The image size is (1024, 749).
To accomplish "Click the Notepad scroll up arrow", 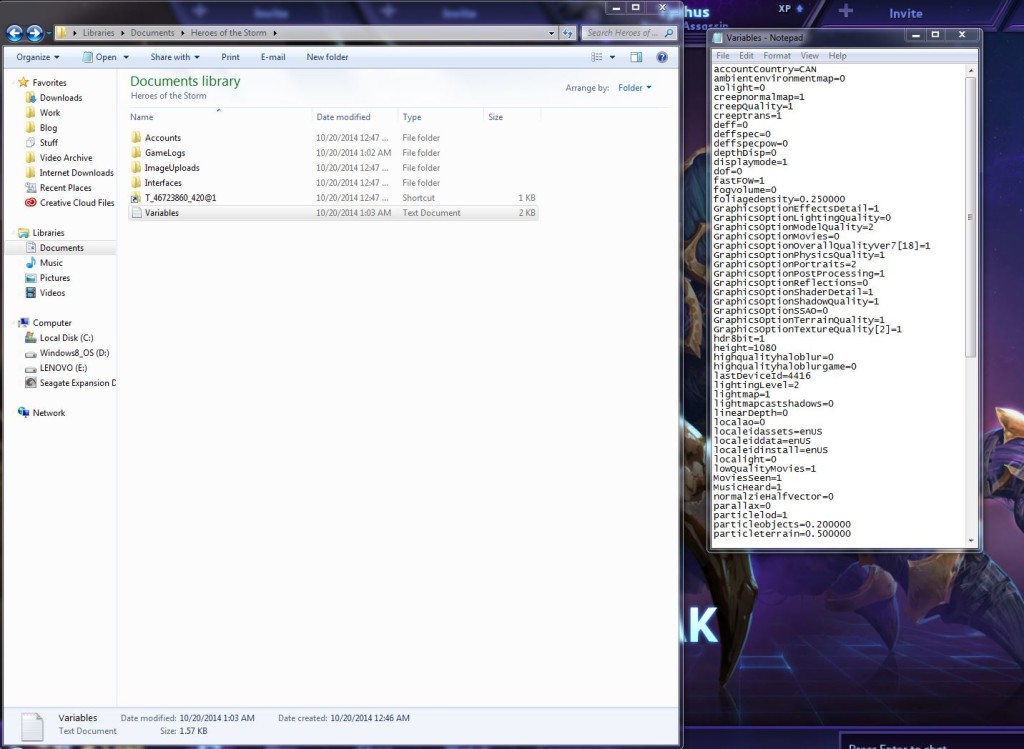I will (970, 71).
